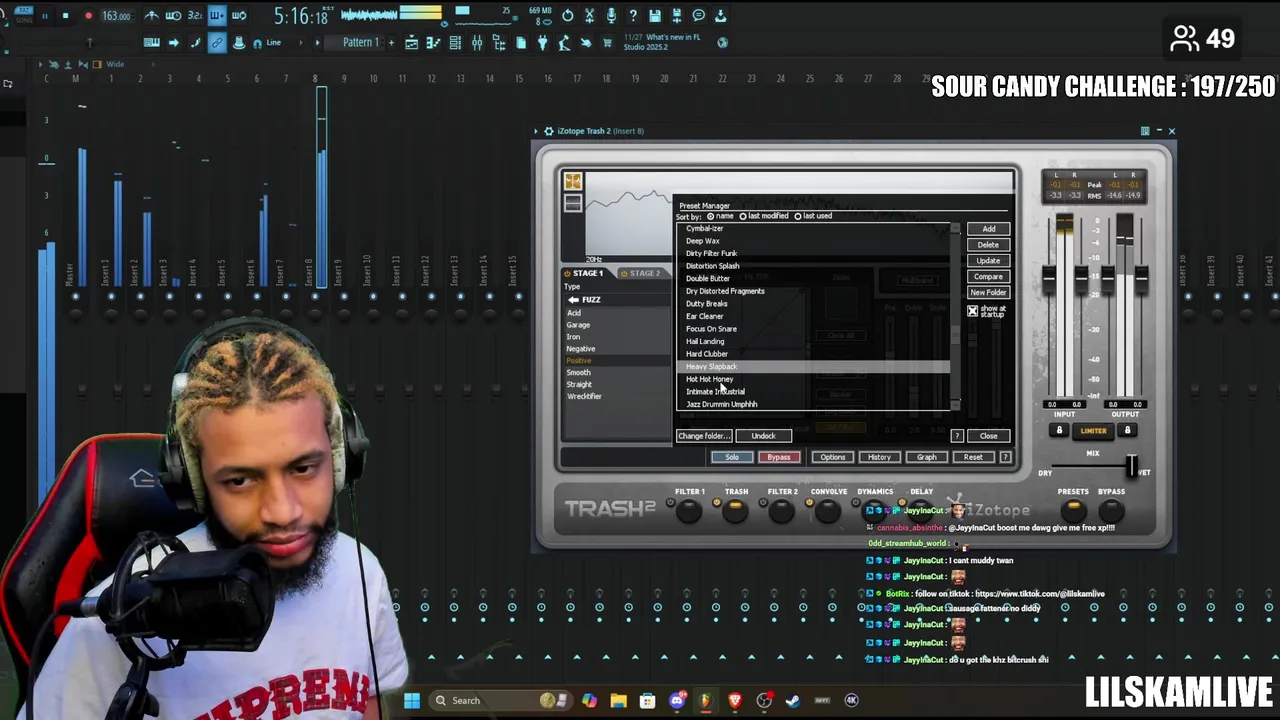
Task: Create a New Folder in Preset Manager
Action: click(988, 293)
